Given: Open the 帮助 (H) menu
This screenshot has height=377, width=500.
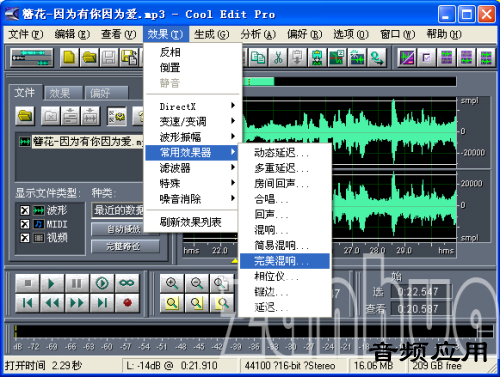Looking at the screenshot, I should pyautogui.click(x=444, y=34).
